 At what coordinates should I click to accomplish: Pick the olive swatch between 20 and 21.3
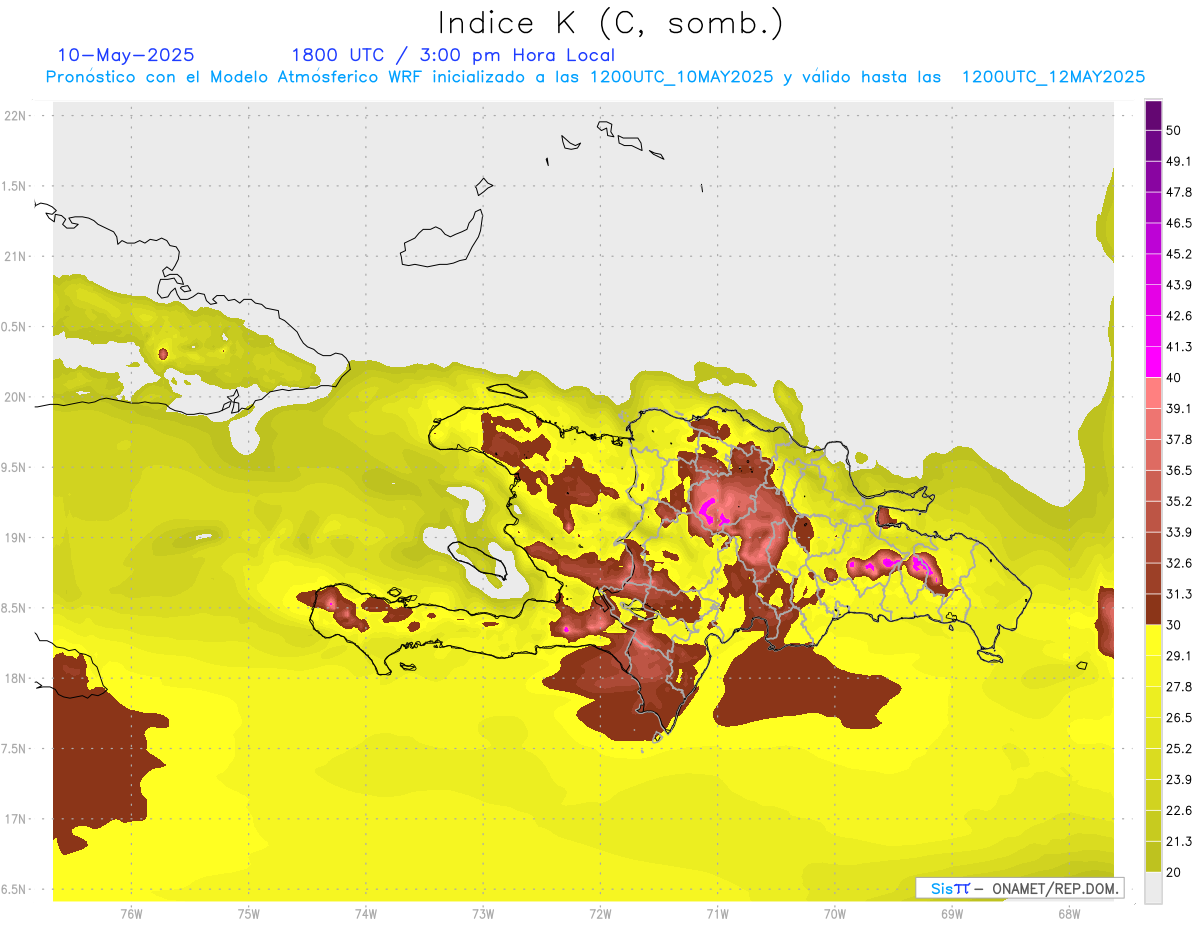pyautogui.click(x=1154, y=856)
